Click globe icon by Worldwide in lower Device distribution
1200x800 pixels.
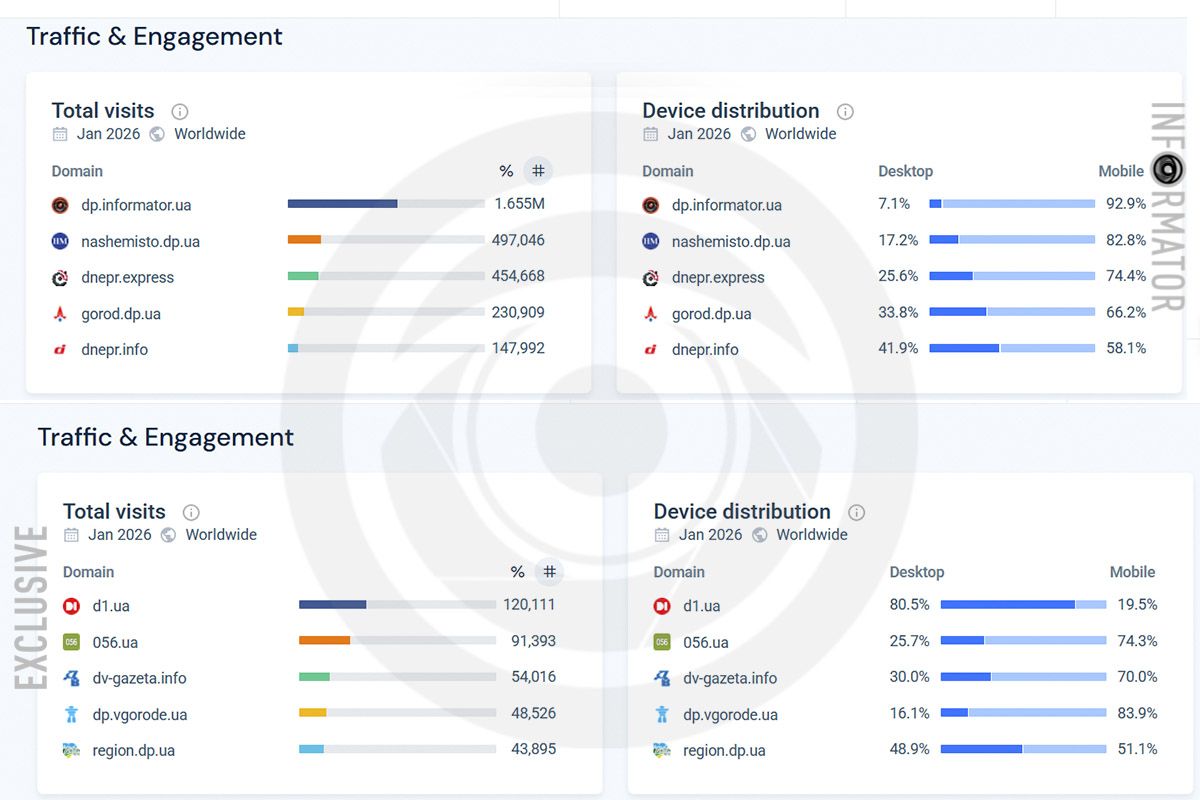coord(760,535)
